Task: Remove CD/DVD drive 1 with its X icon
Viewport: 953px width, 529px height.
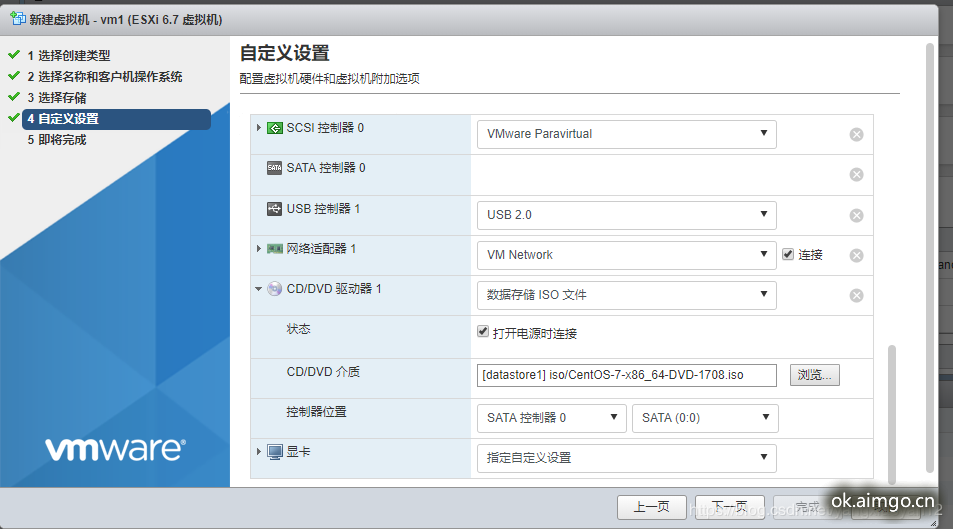Action: (856, 295)
